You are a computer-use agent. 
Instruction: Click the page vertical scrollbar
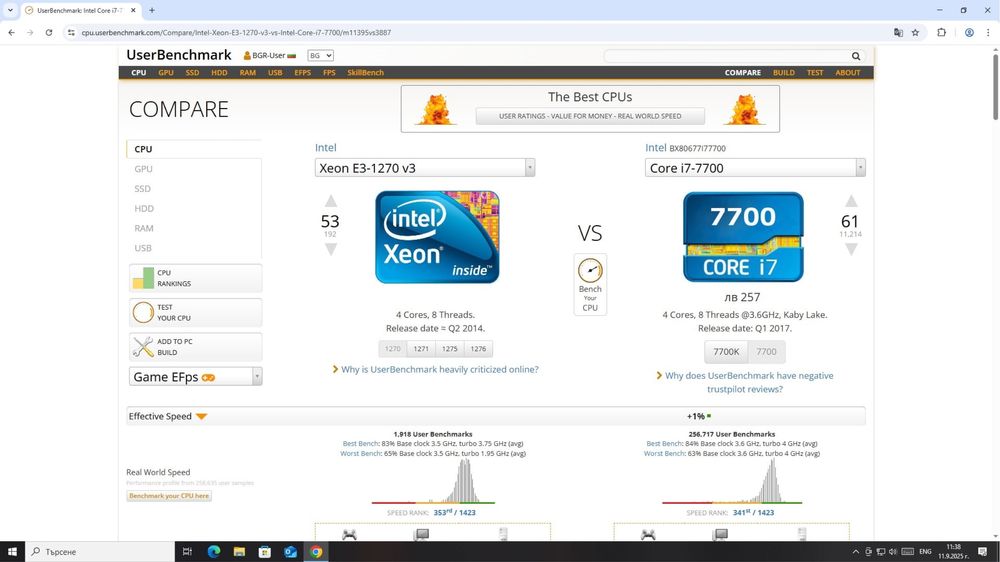pos(995,87)
